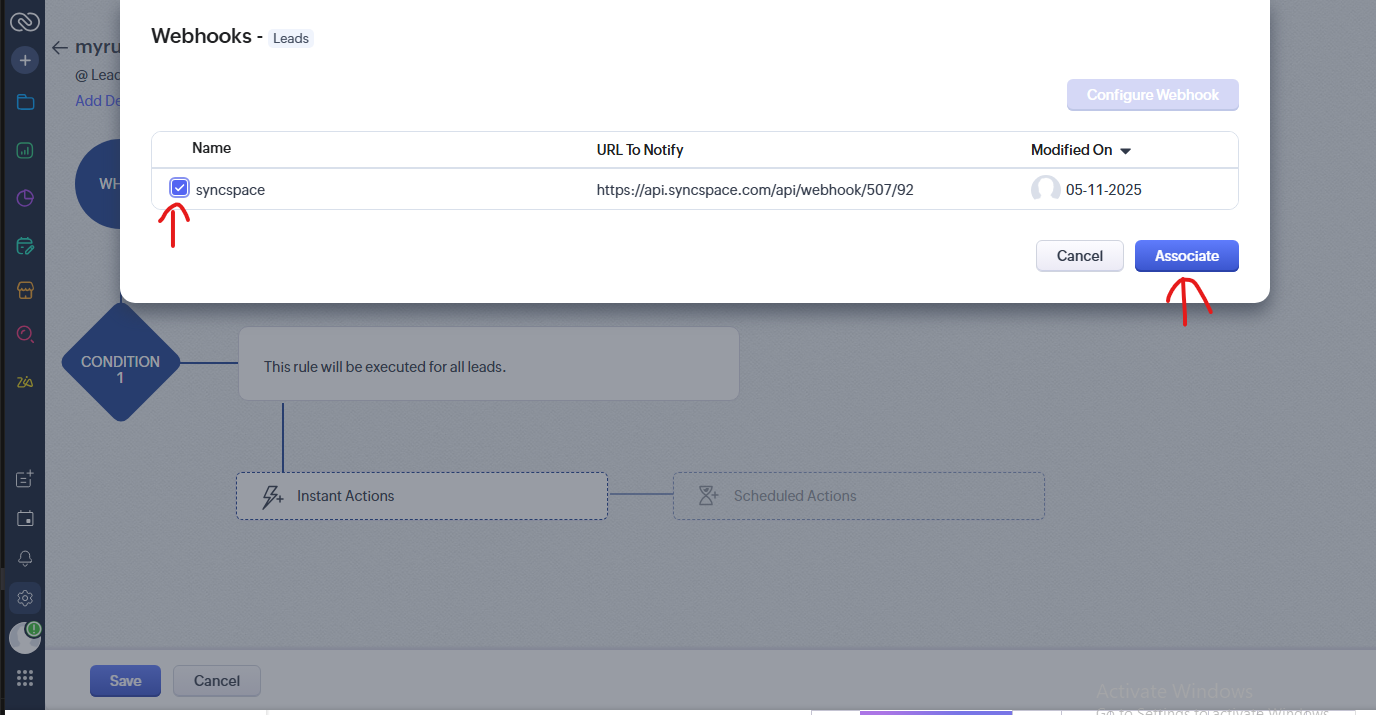Open the Zia assistant icon in the sidebar
This screenshot has height=715, width=1376.
click(x=25, y=382)
